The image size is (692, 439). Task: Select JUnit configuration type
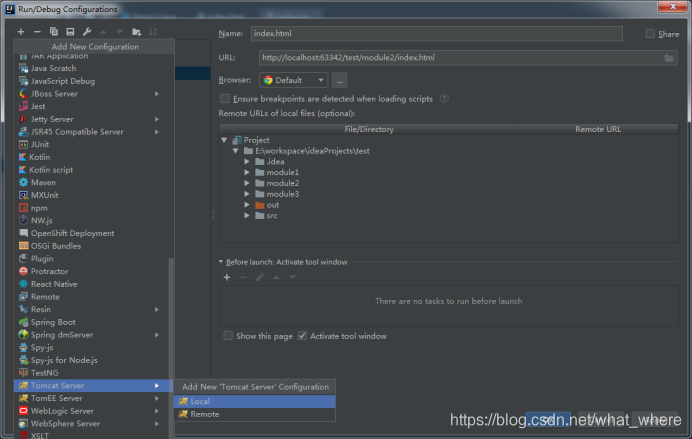tap(94, 144)
